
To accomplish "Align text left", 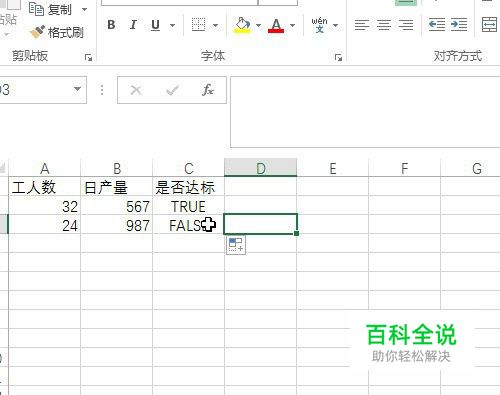I will pyautogui.click(x=362, y=25).
